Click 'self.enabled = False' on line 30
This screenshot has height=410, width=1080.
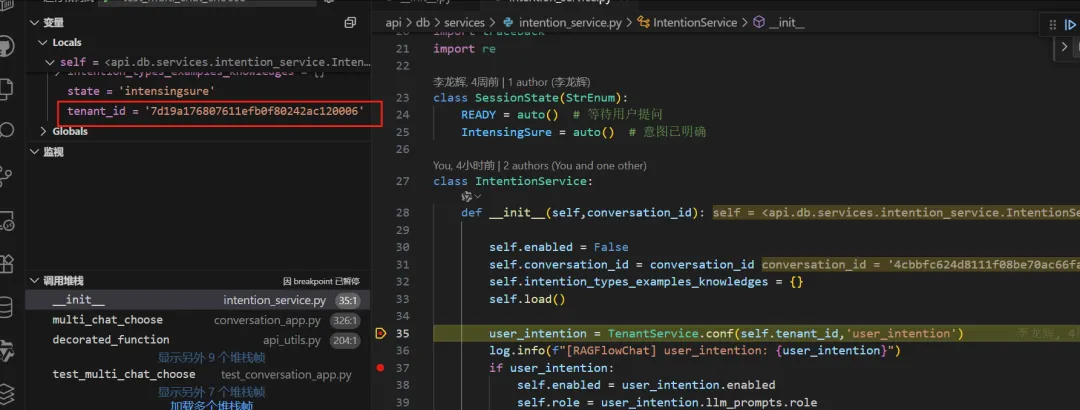coord(559,247)
